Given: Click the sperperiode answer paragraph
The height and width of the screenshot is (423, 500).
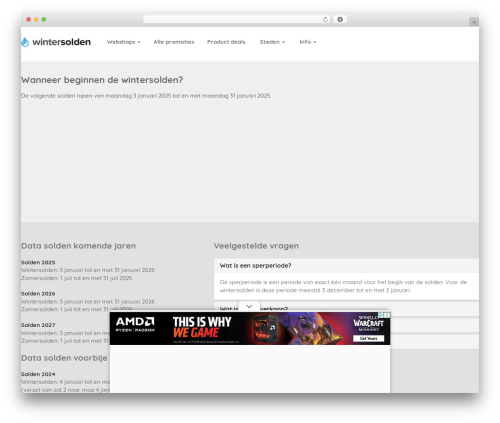Looking at the screenshot, I should (343, 286).
